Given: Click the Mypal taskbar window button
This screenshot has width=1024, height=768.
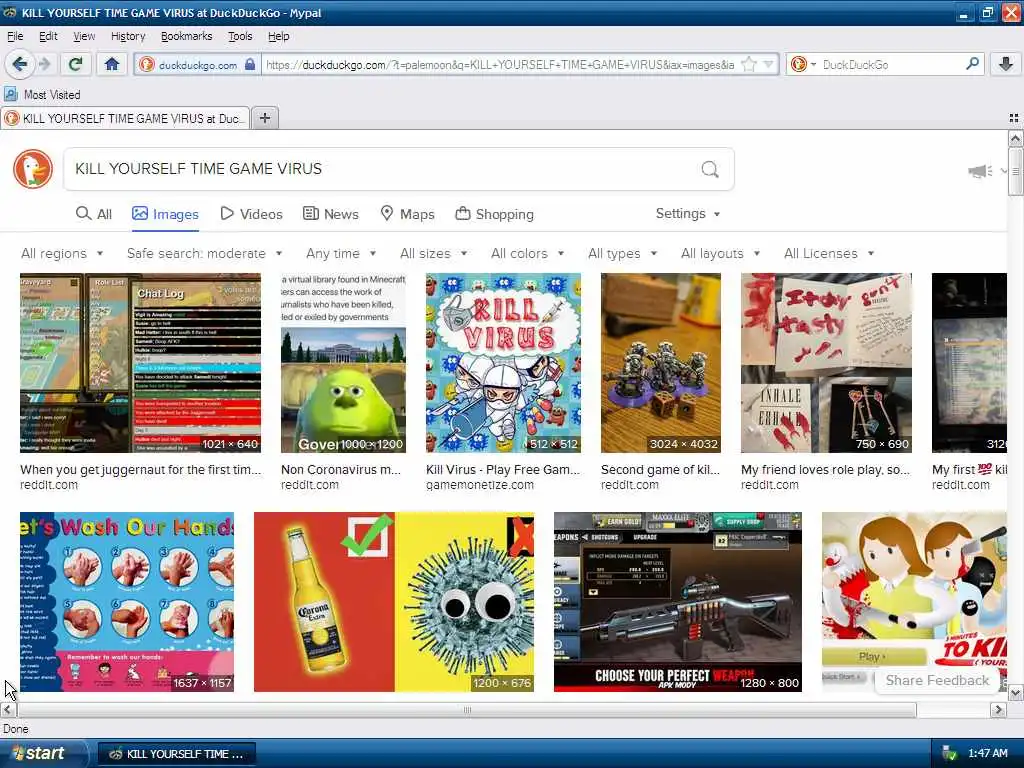Looking at the screenshot, I should [176, 754].
